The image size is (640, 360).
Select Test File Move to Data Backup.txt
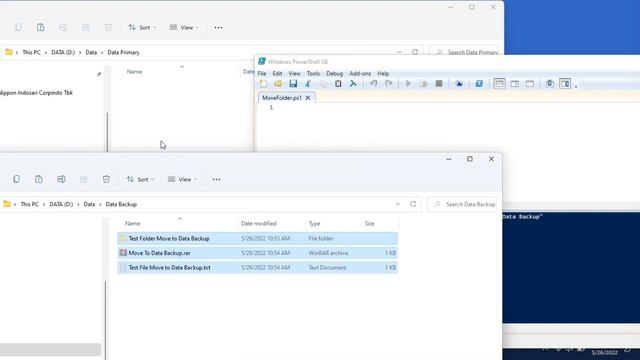258,268
